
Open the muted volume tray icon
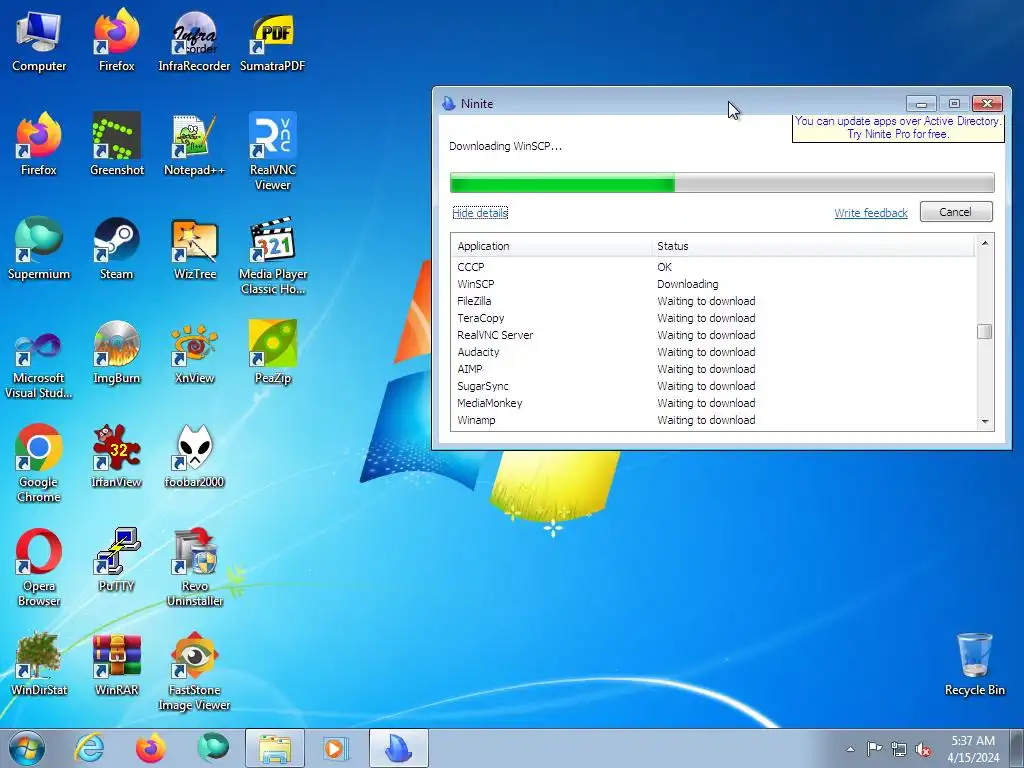click(x=923, y=749)
